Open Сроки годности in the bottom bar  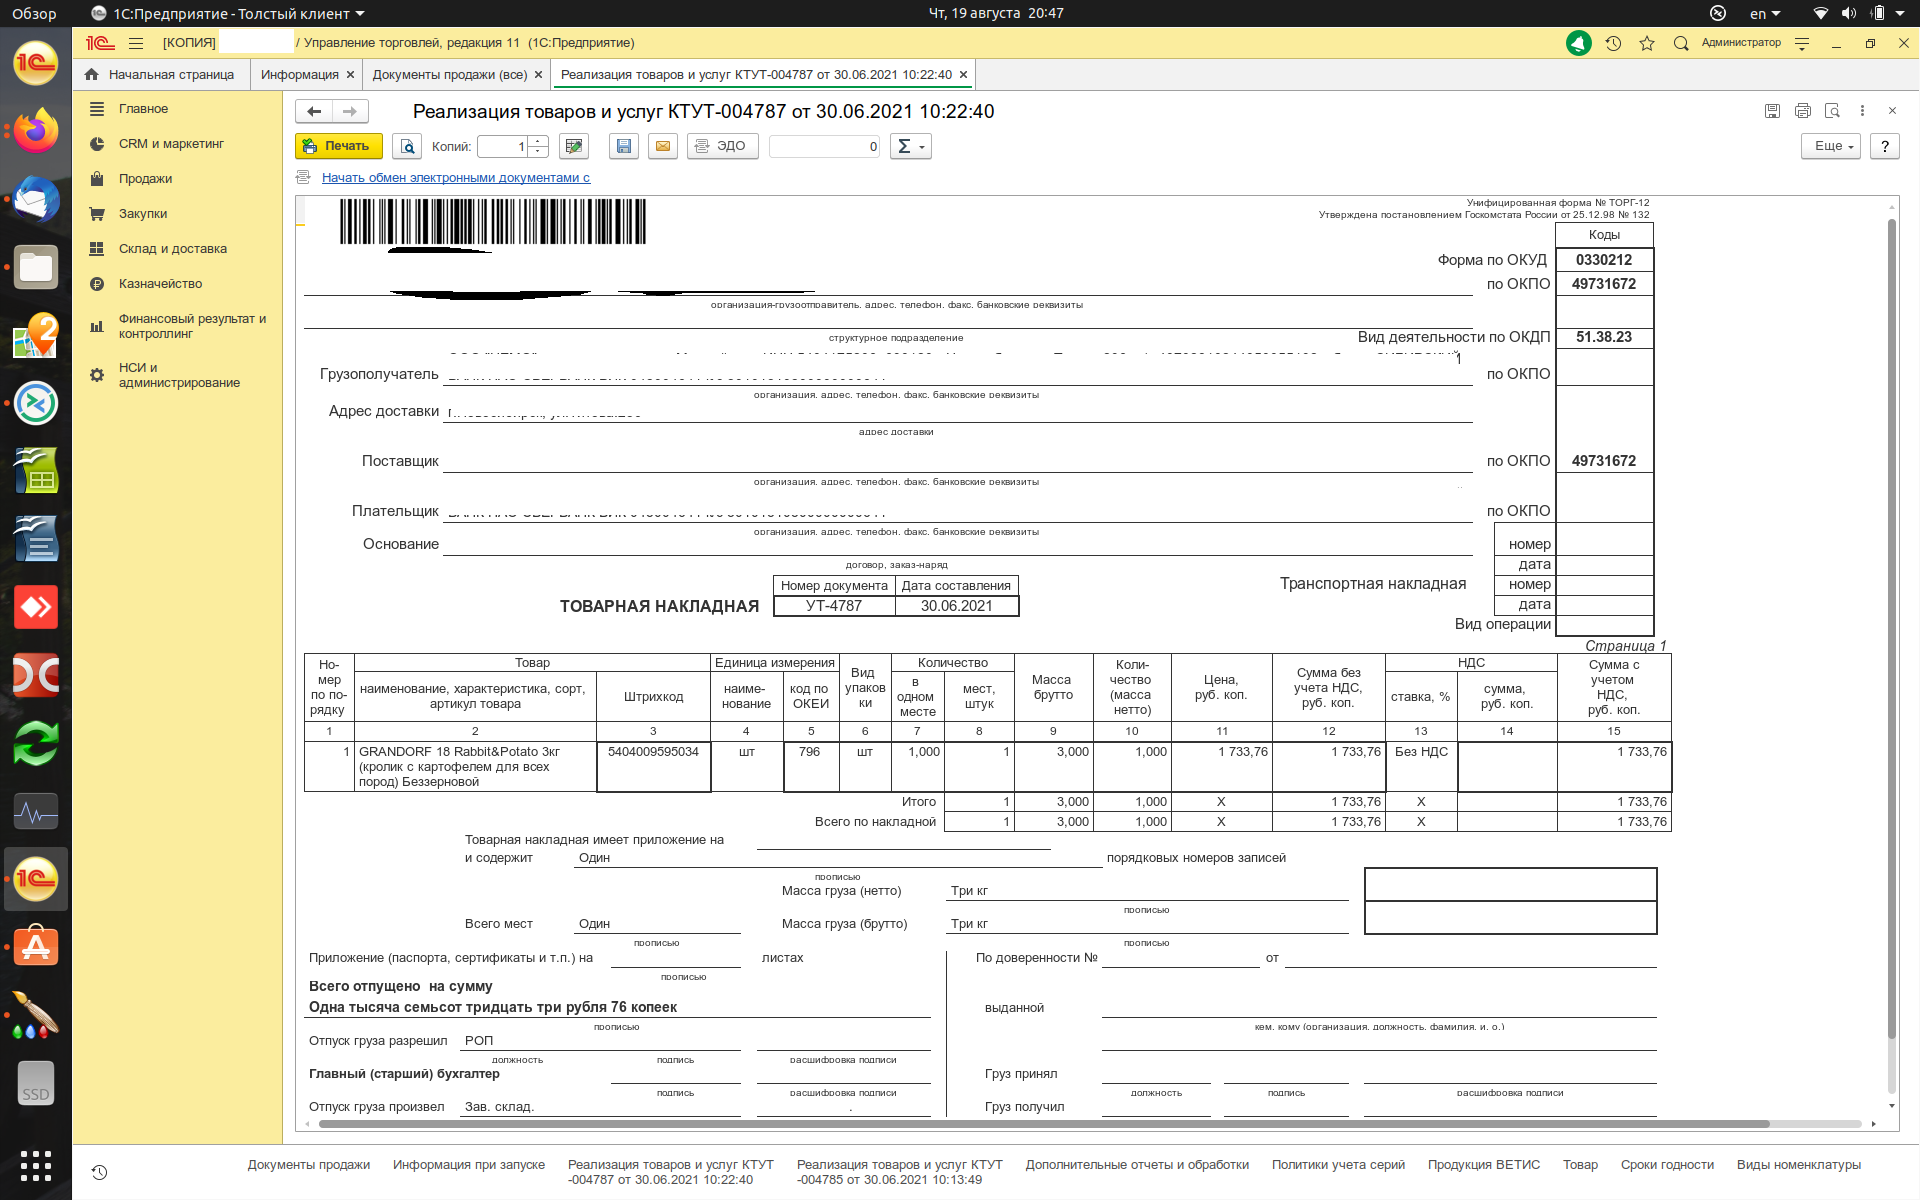click(1667, 1165)
